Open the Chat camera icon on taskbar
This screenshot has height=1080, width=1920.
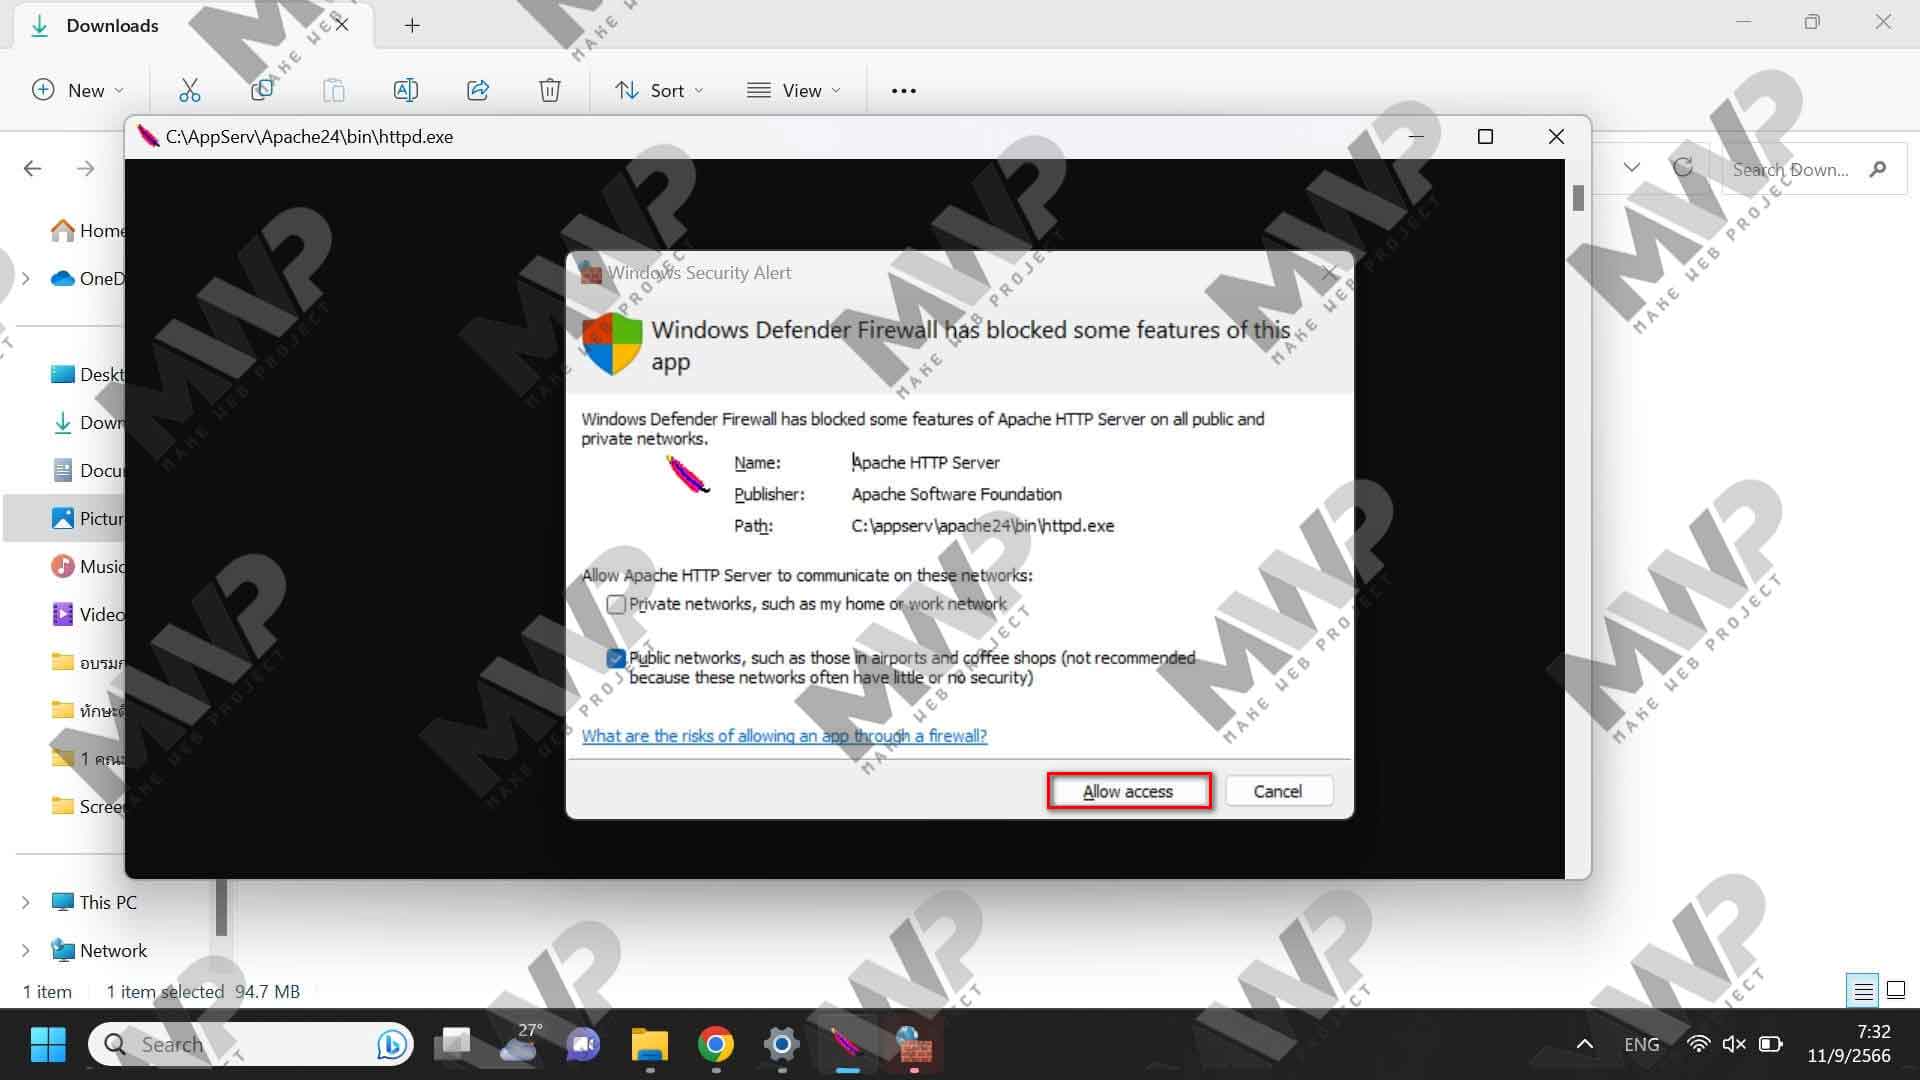[584, 1045]
